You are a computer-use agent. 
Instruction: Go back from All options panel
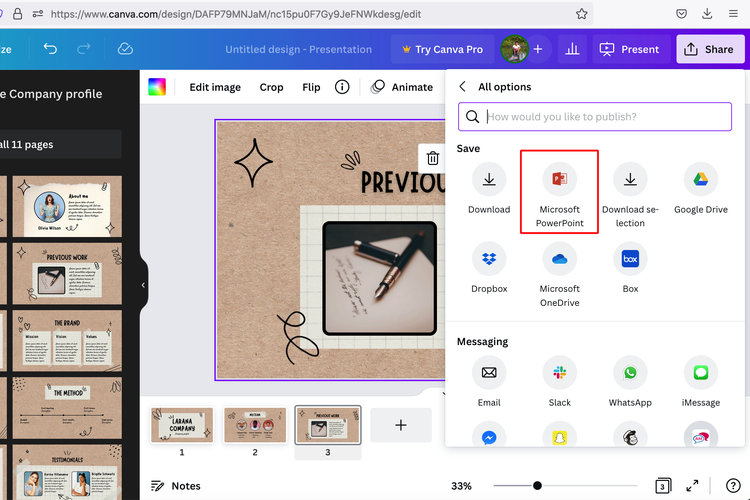click(x=463, y=87)
